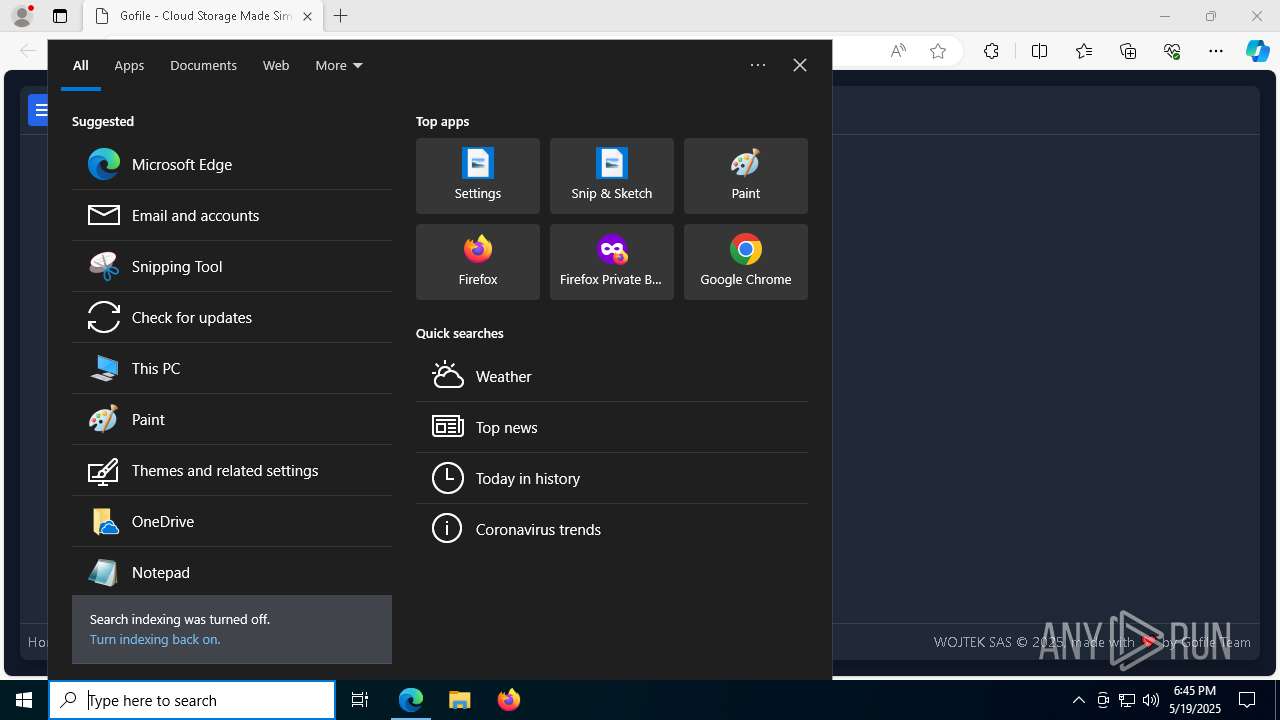Open This PC from suggestions

click(x=232, y=368)
